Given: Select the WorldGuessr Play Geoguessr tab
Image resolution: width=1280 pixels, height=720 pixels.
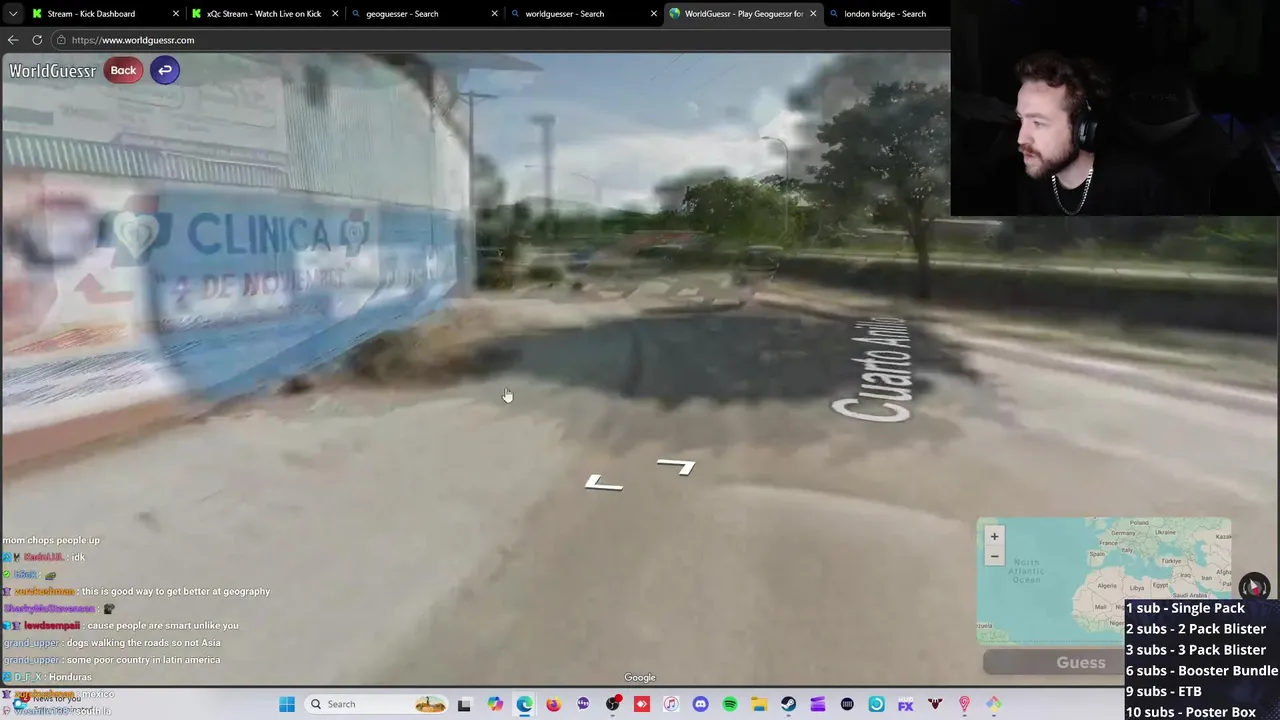Looking at the screenshot, I should click(744, 14).
